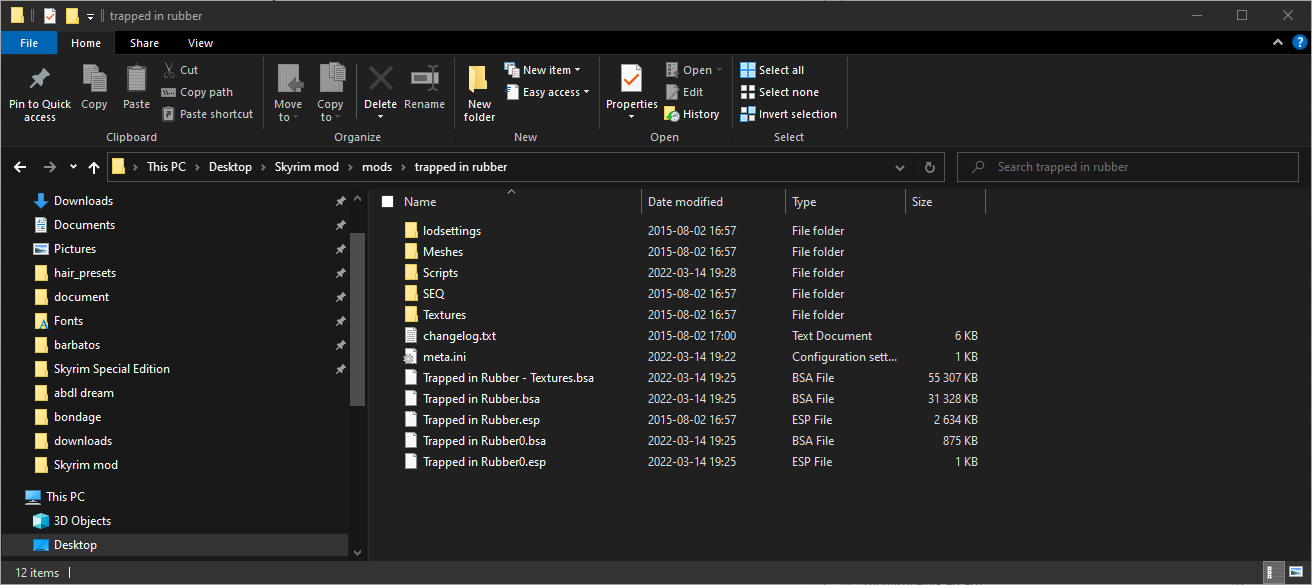Go up one folder level

click(94, 167)
